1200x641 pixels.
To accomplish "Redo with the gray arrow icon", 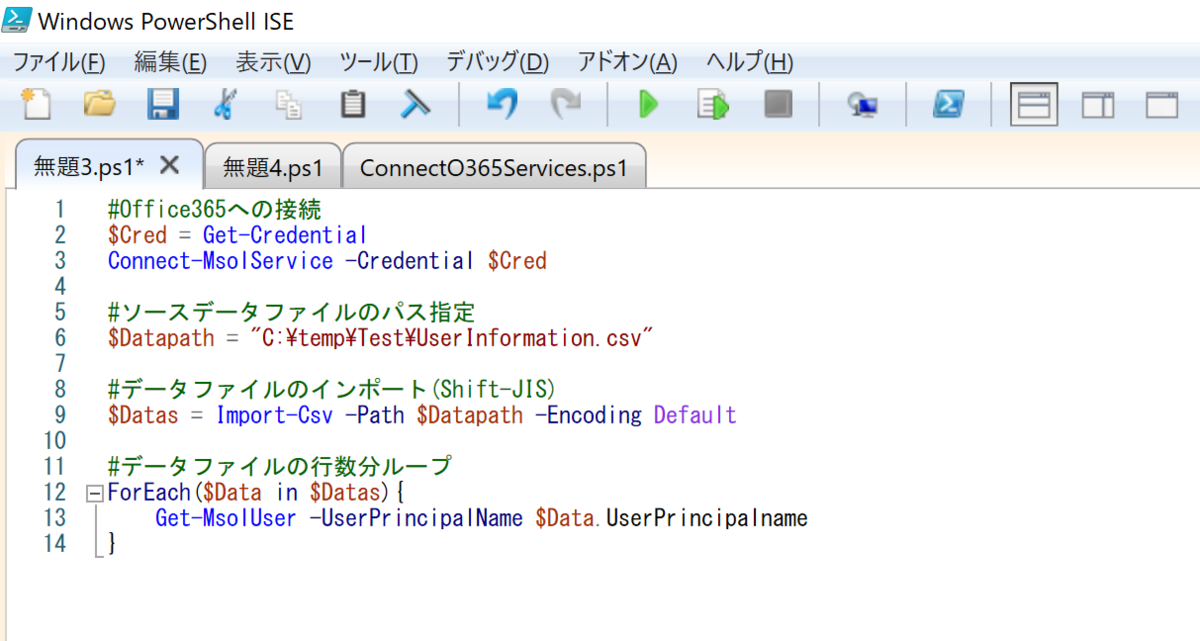I will click(565, 104).
